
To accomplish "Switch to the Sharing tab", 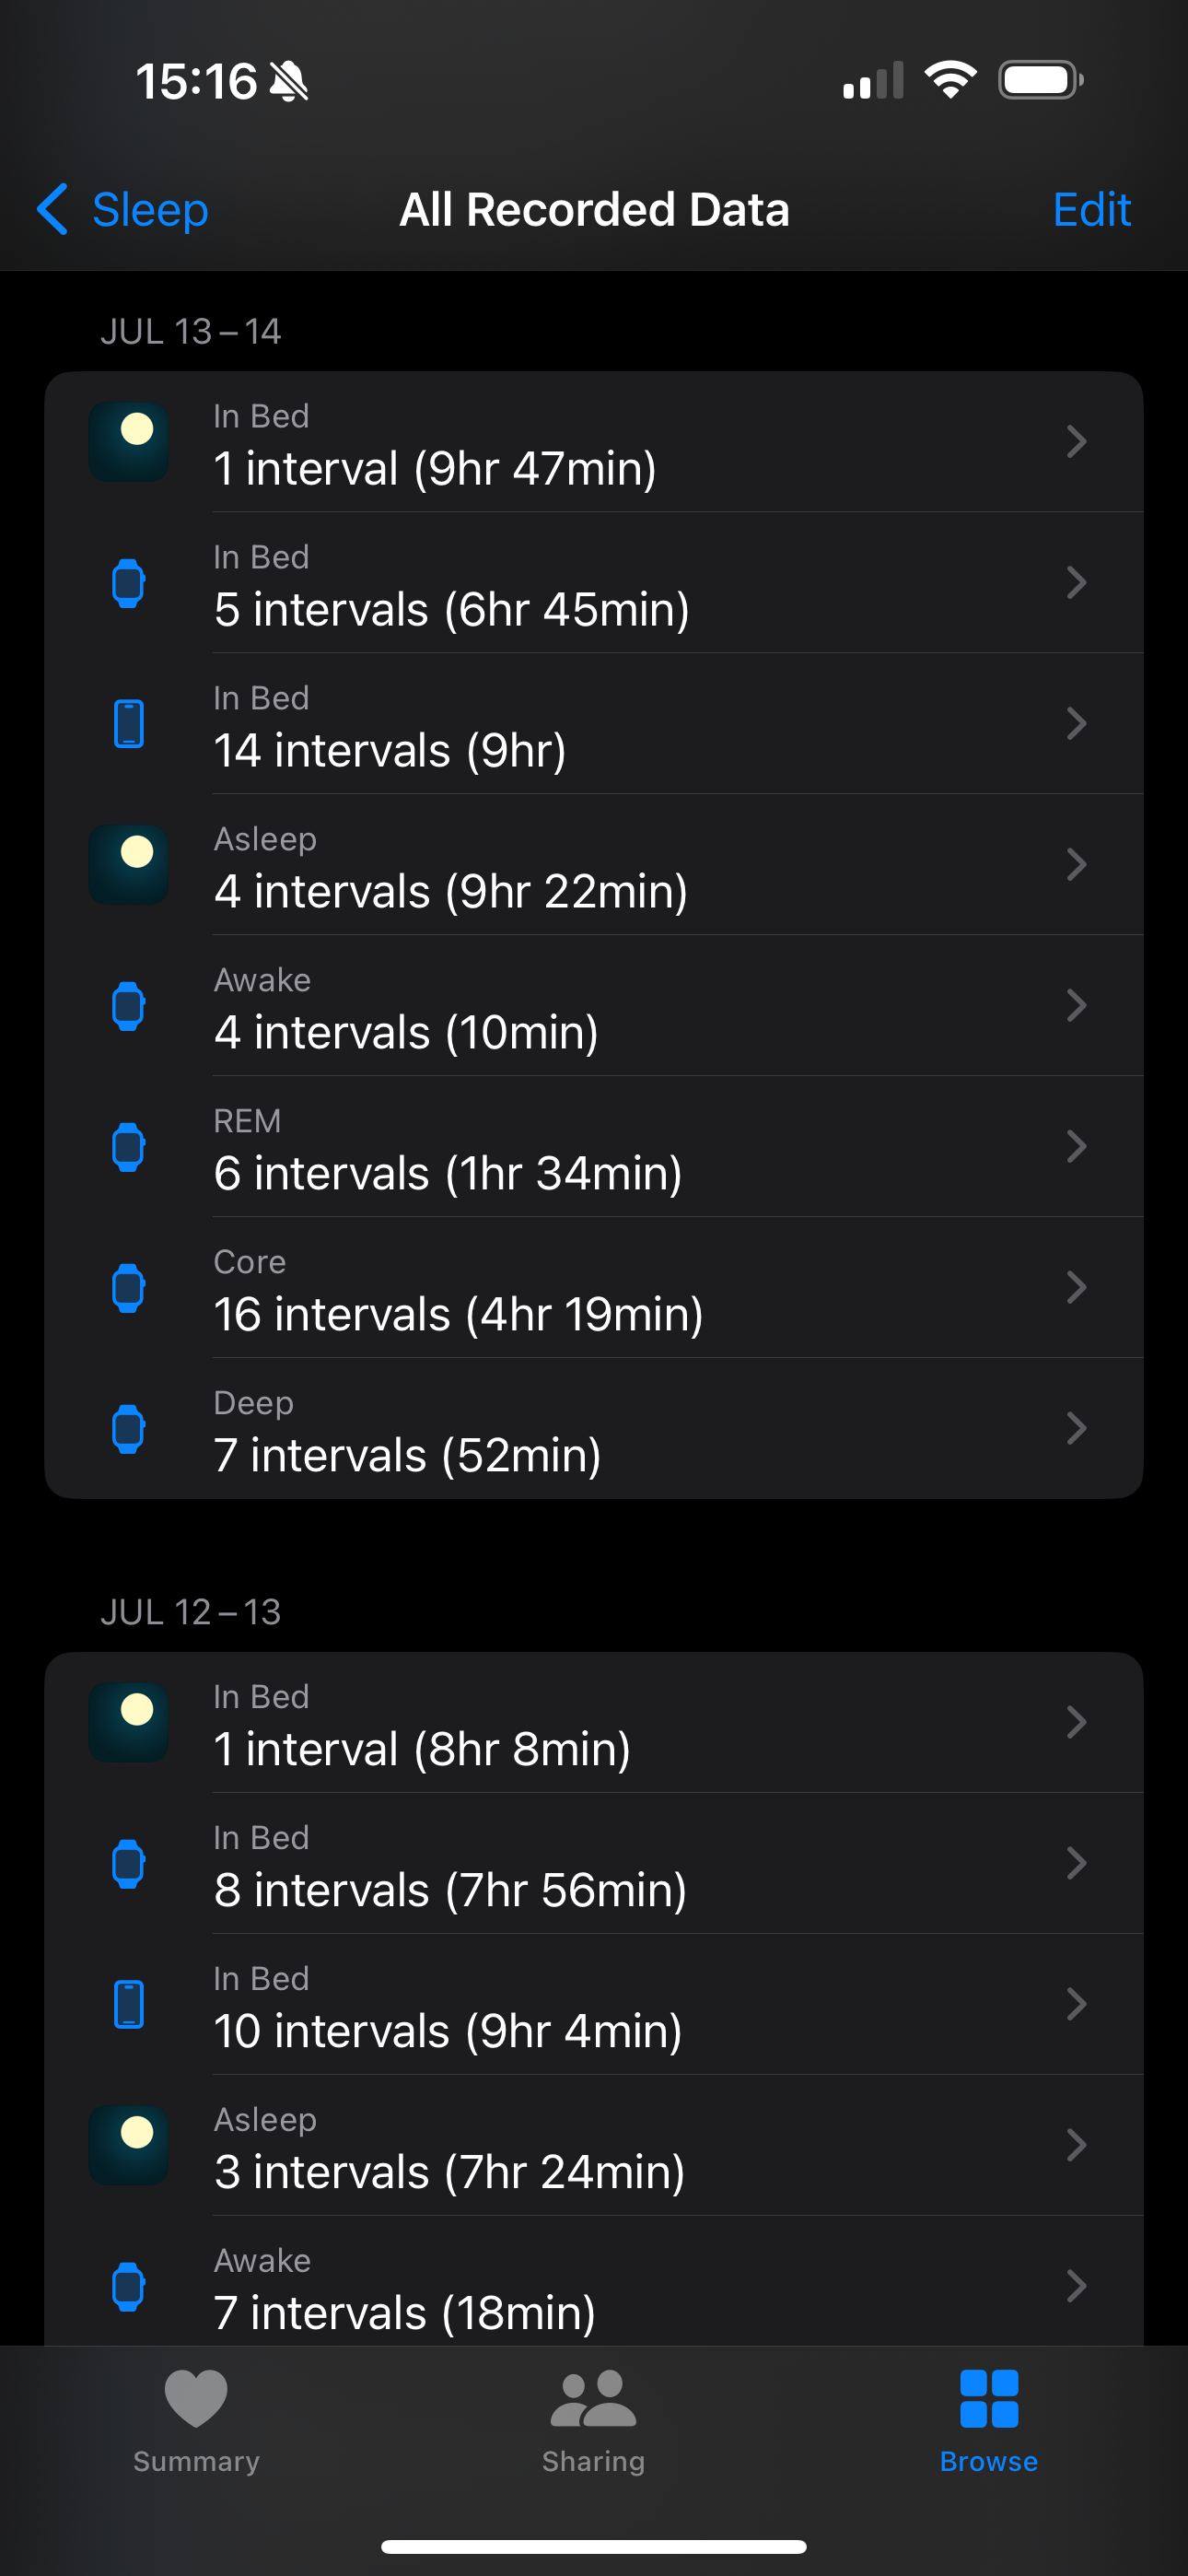I will click(x=593, y=2421).
